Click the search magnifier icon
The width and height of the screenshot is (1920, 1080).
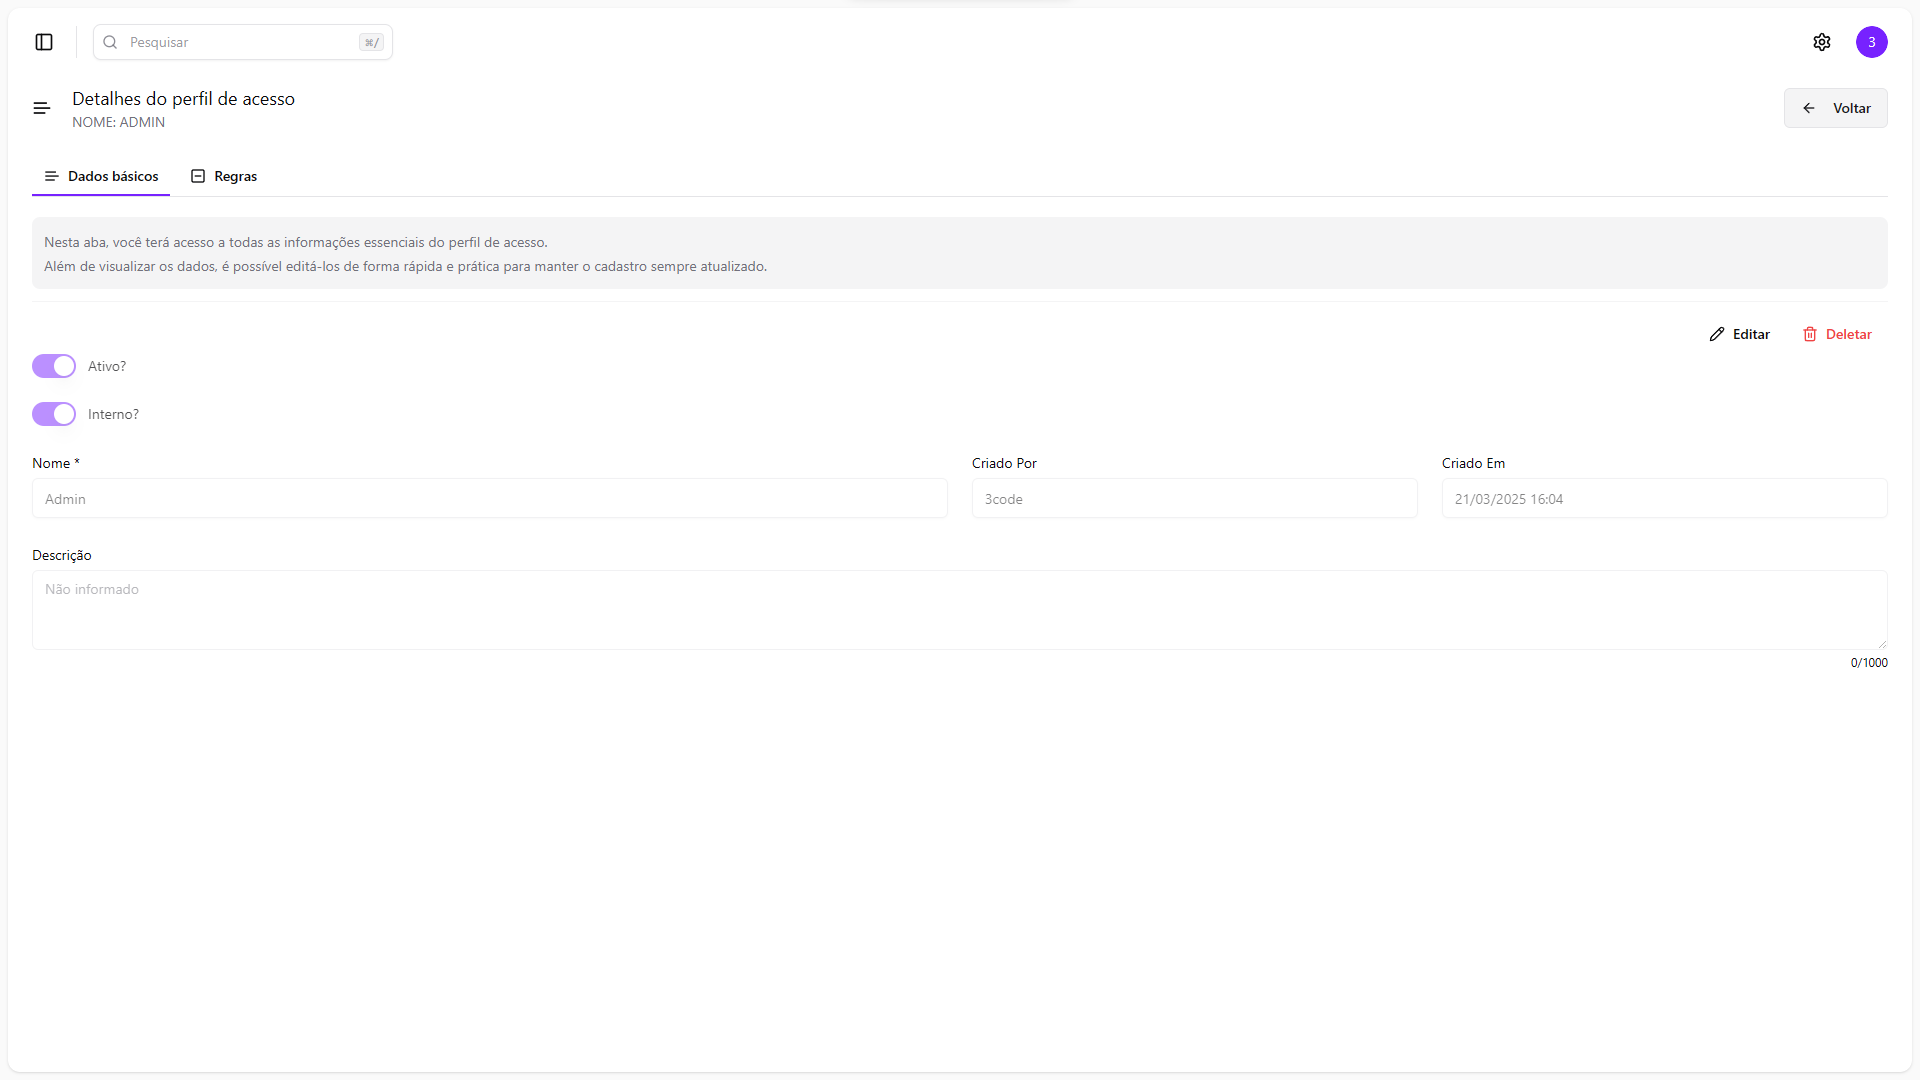point(110,42)
